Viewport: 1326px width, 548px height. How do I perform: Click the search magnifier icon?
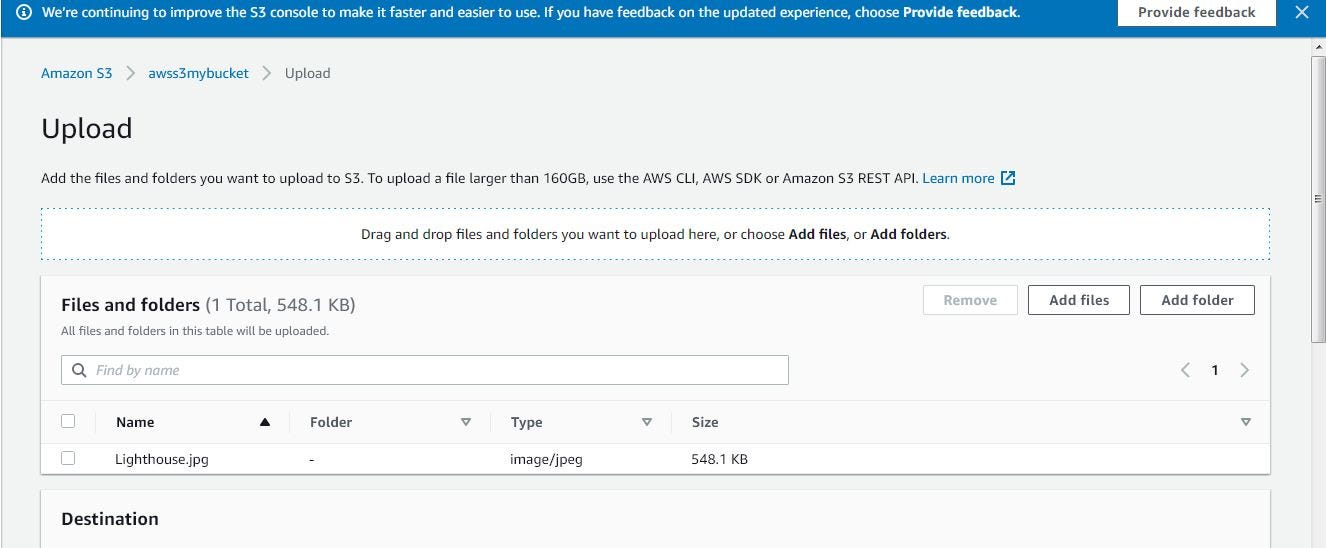pyautogui.click(x=79, y=370)
